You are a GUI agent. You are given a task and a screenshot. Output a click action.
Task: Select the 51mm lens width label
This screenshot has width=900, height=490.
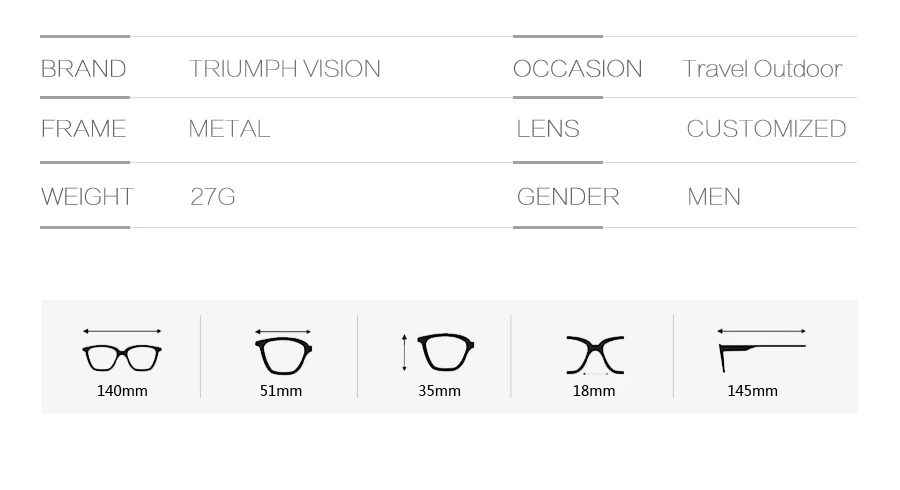(281, 391)
